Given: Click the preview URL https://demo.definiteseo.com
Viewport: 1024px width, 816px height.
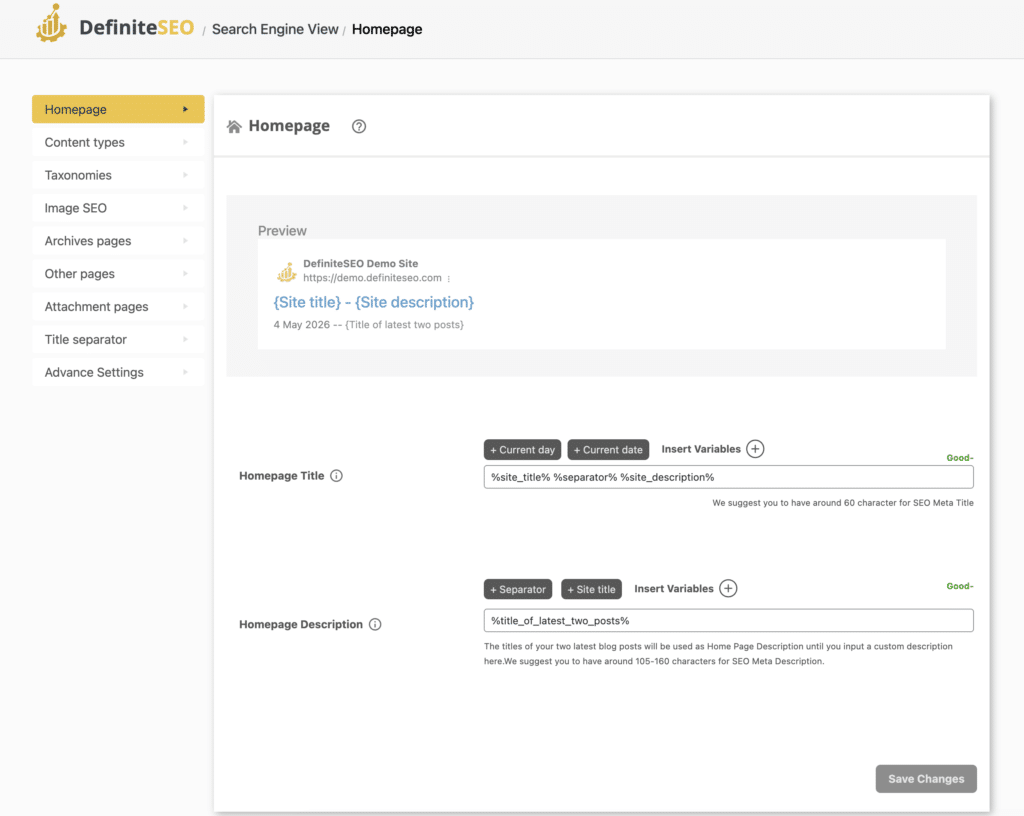Looking at the screenshot, I should click(x=372, y=278).
